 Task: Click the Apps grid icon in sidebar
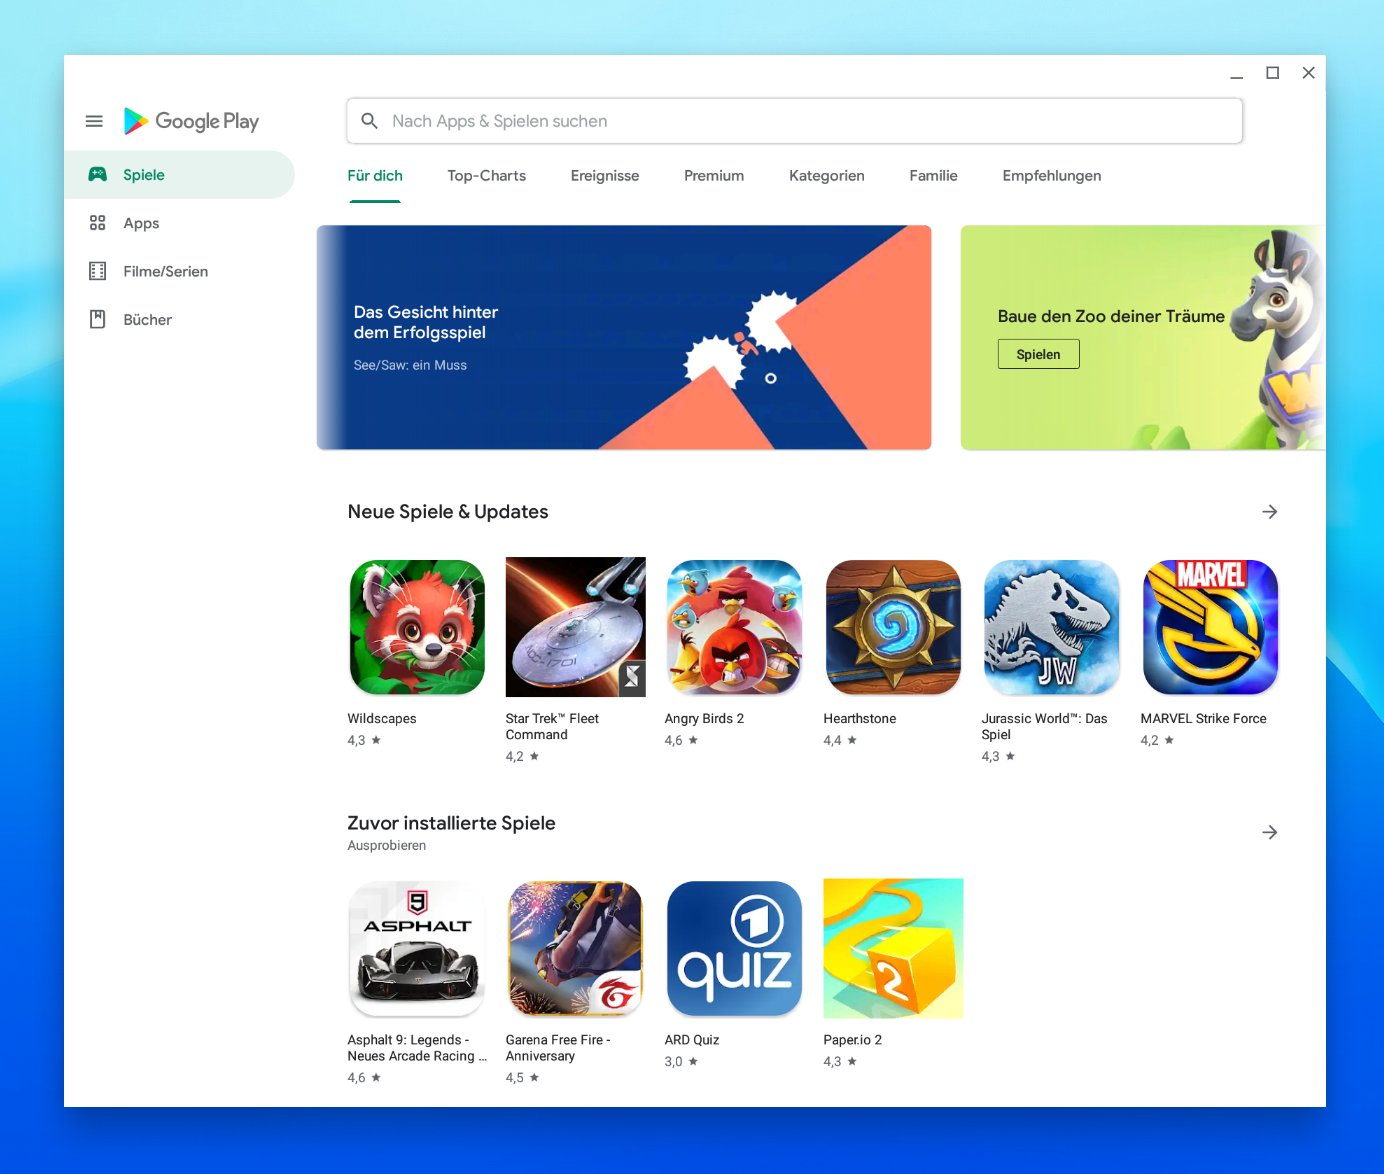click(x=97, y=223)
